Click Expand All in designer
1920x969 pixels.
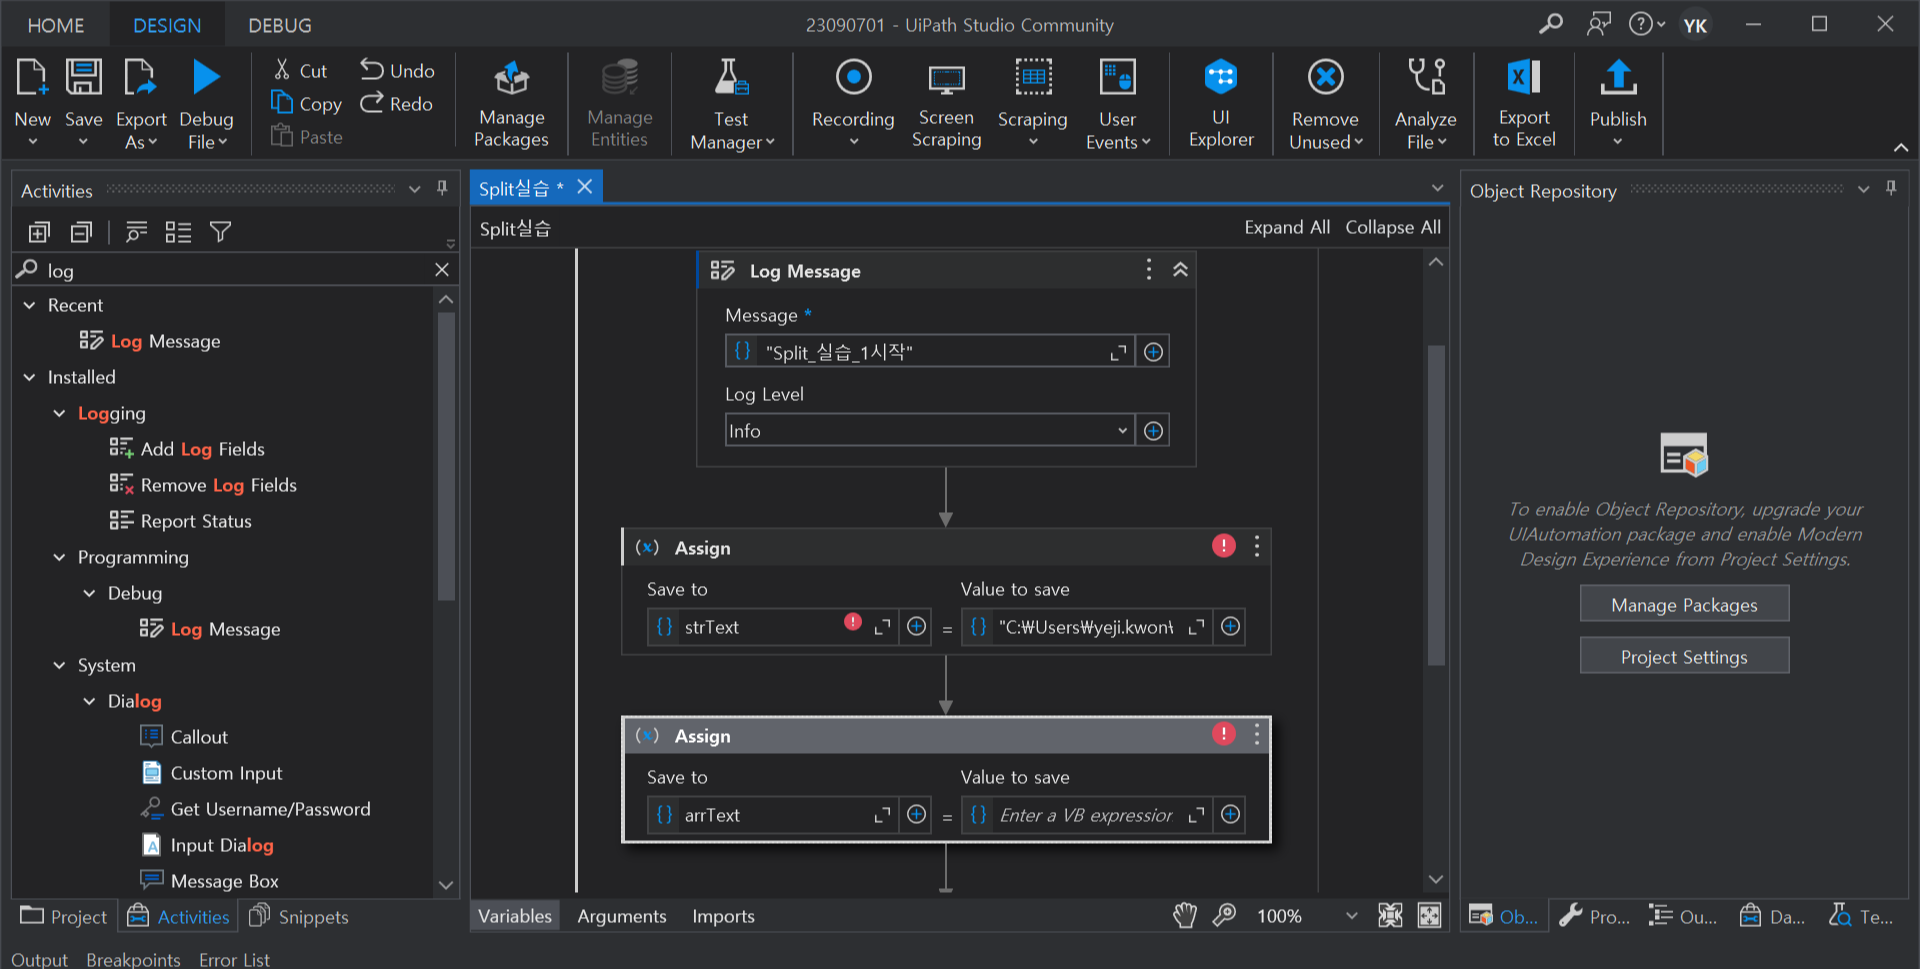click(1287, 227)
